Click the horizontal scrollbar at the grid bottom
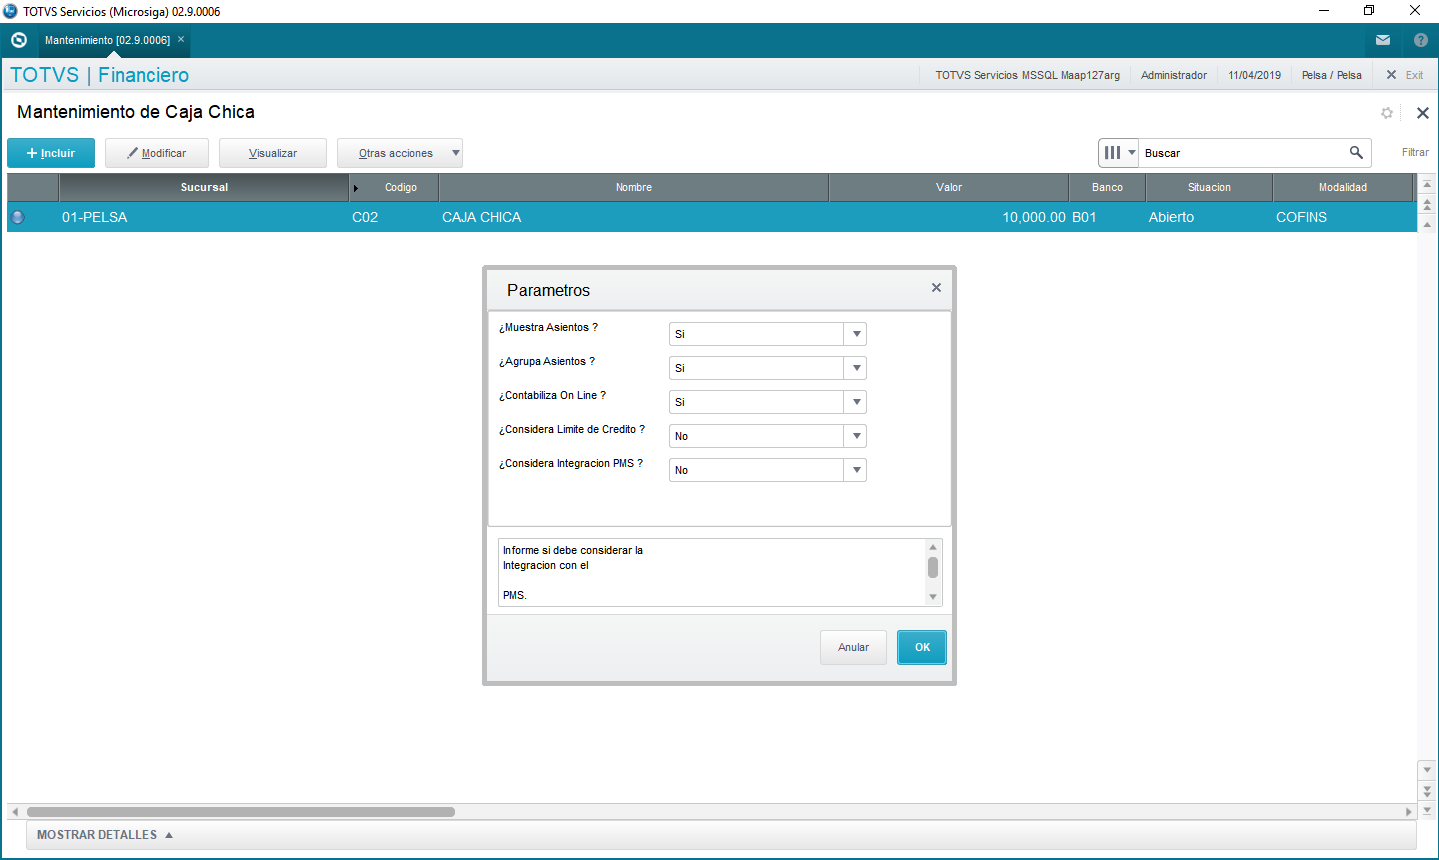The image size is (1439, 860). 241,812
